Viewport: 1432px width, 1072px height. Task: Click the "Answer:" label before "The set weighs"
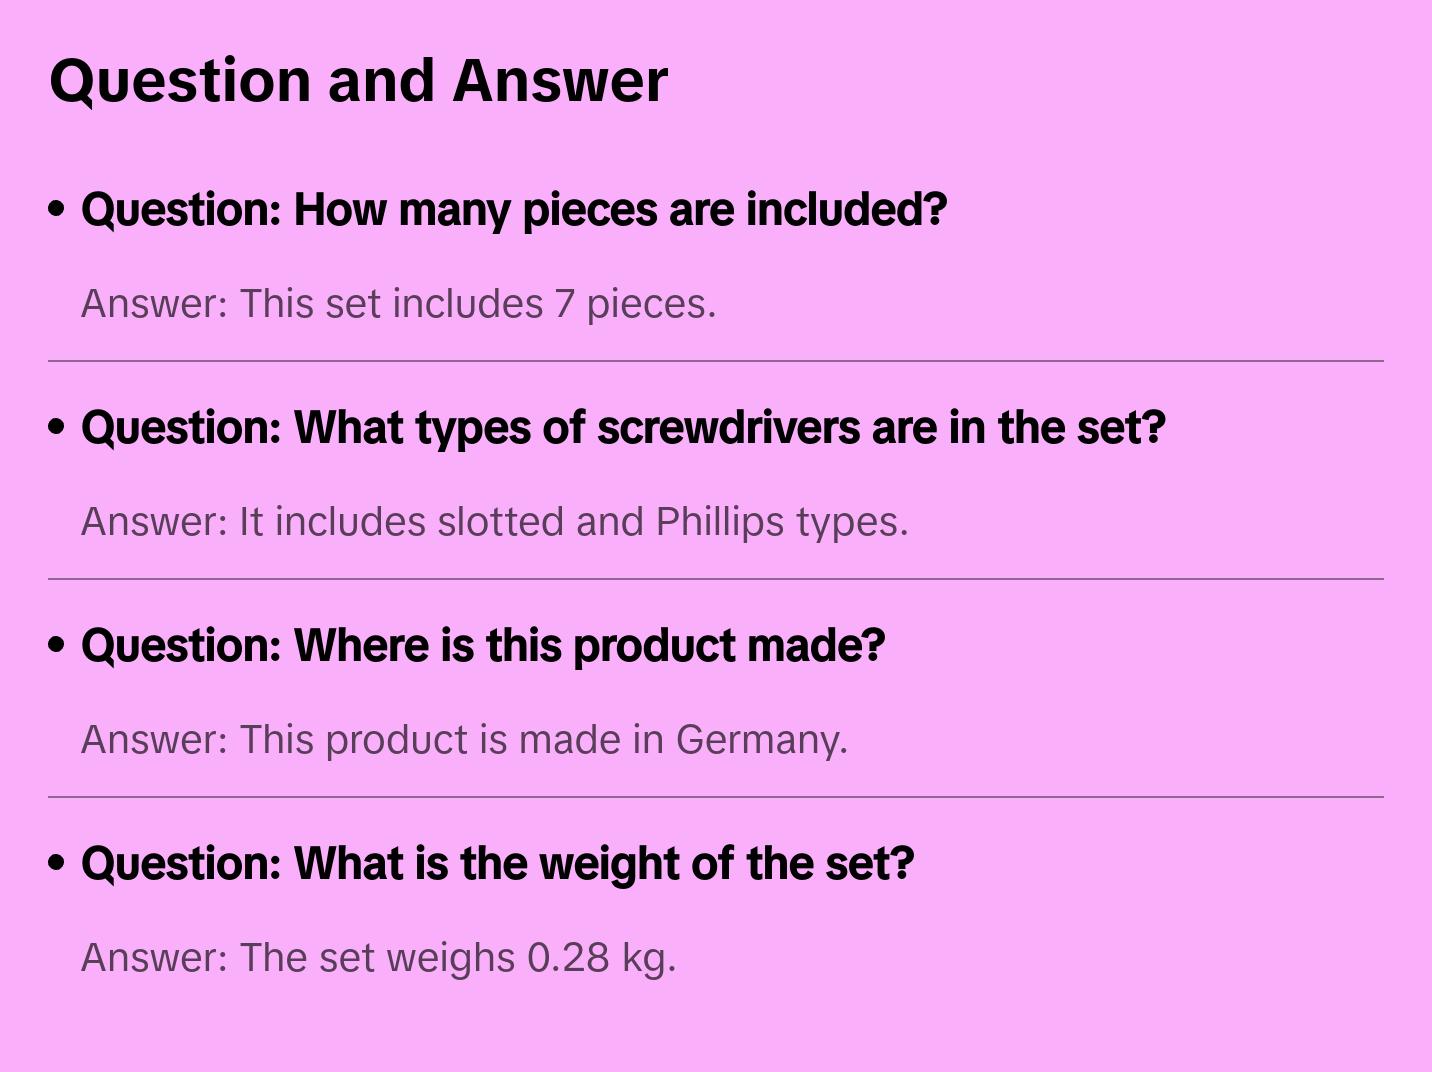point(155,958)
